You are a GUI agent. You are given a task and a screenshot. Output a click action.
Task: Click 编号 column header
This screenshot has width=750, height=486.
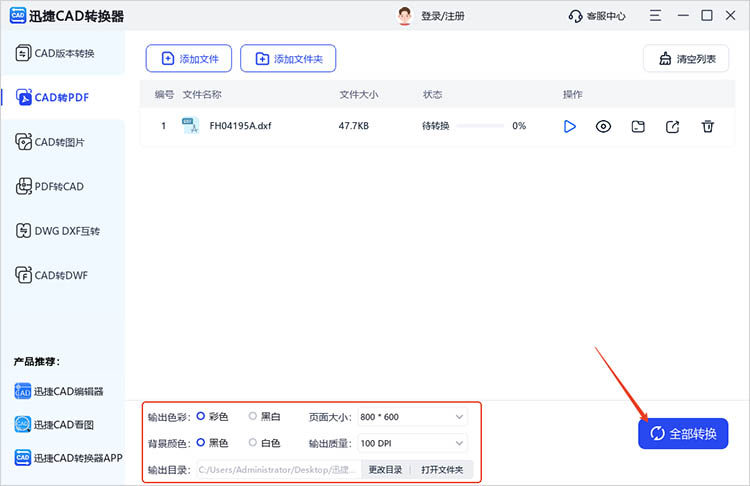[164, 94]
